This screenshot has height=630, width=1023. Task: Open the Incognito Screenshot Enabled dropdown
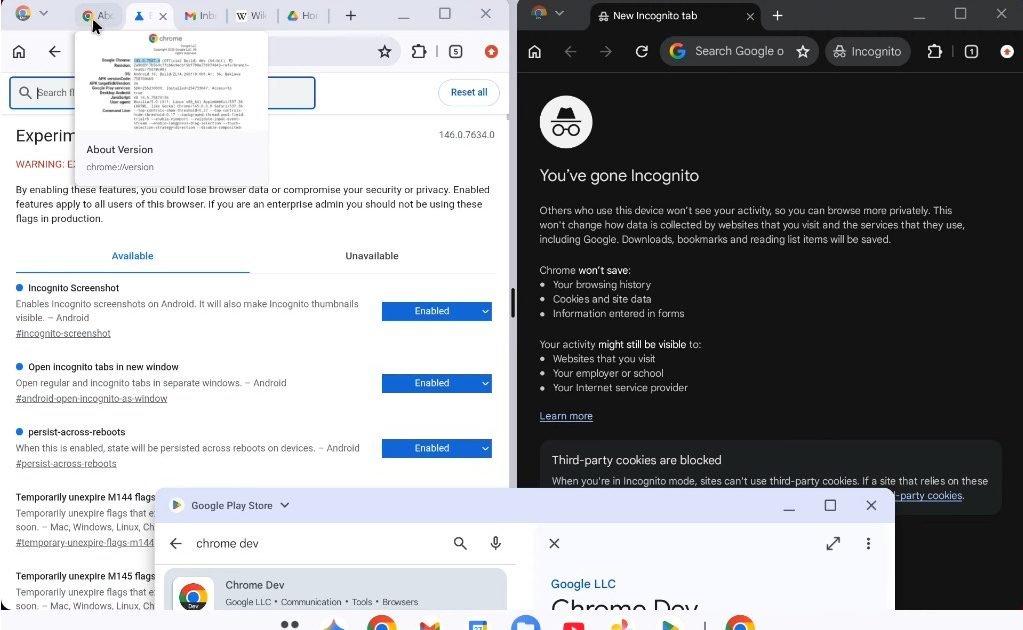(436, 311)
